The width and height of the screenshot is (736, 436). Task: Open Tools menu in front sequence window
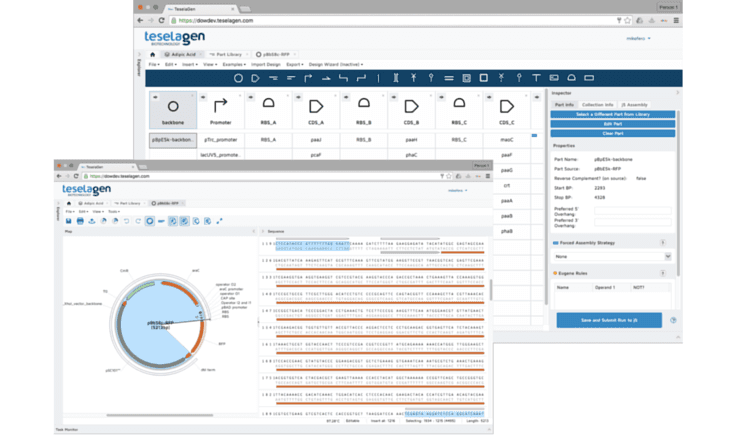114,212
